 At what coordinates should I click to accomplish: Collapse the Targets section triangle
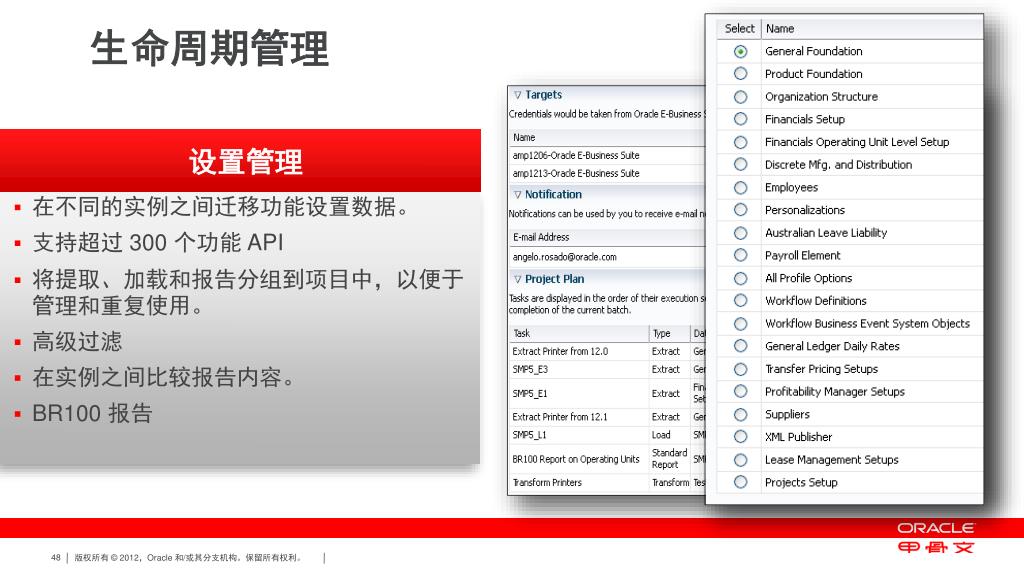tap(517, 95)
